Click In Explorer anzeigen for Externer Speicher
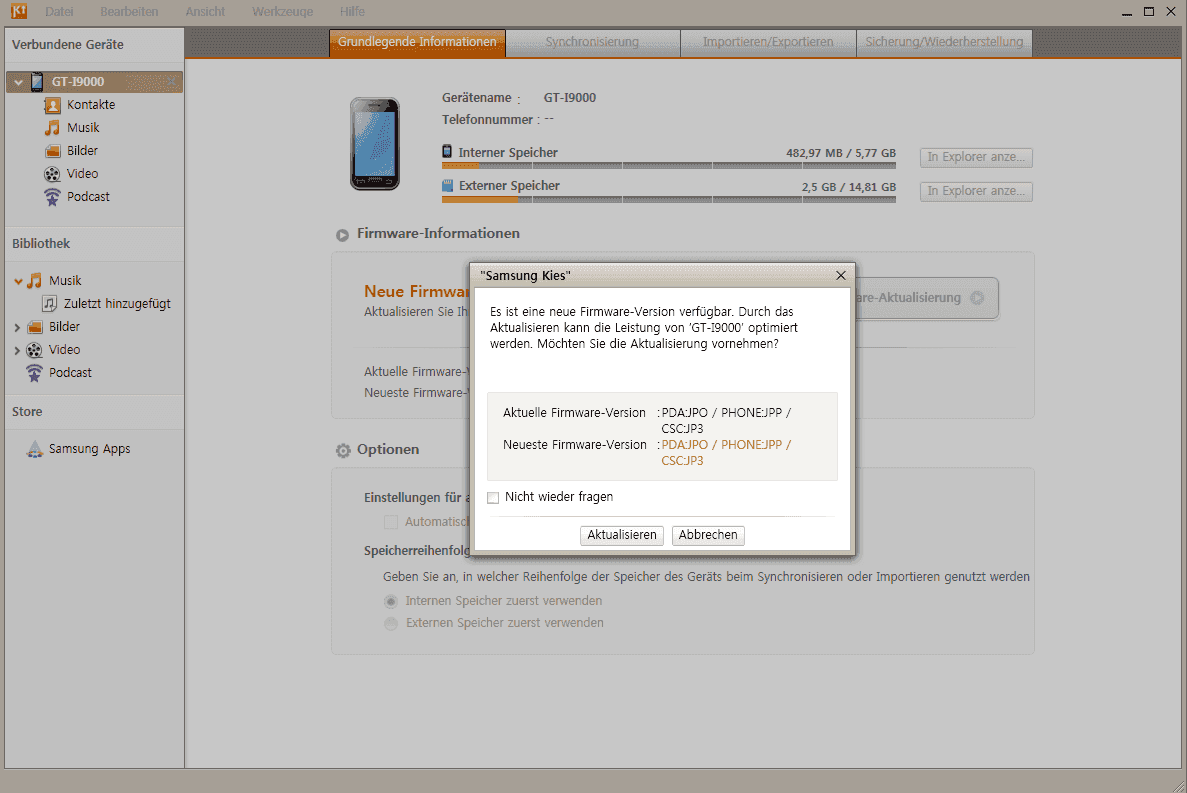The height and width of the screenshot is (793, 1187). coord(976,191)
